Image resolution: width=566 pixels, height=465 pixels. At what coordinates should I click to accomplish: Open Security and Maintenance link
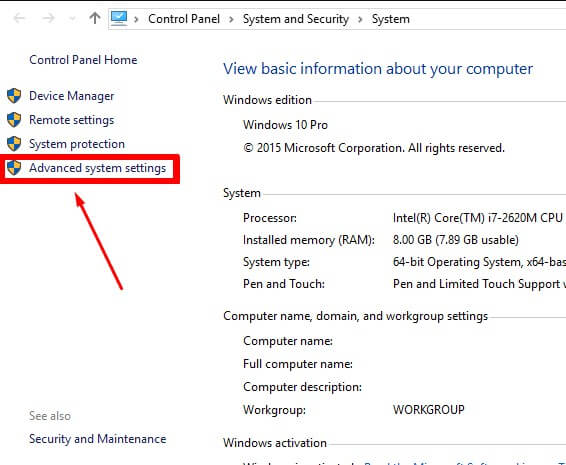(x=97, y=439)
